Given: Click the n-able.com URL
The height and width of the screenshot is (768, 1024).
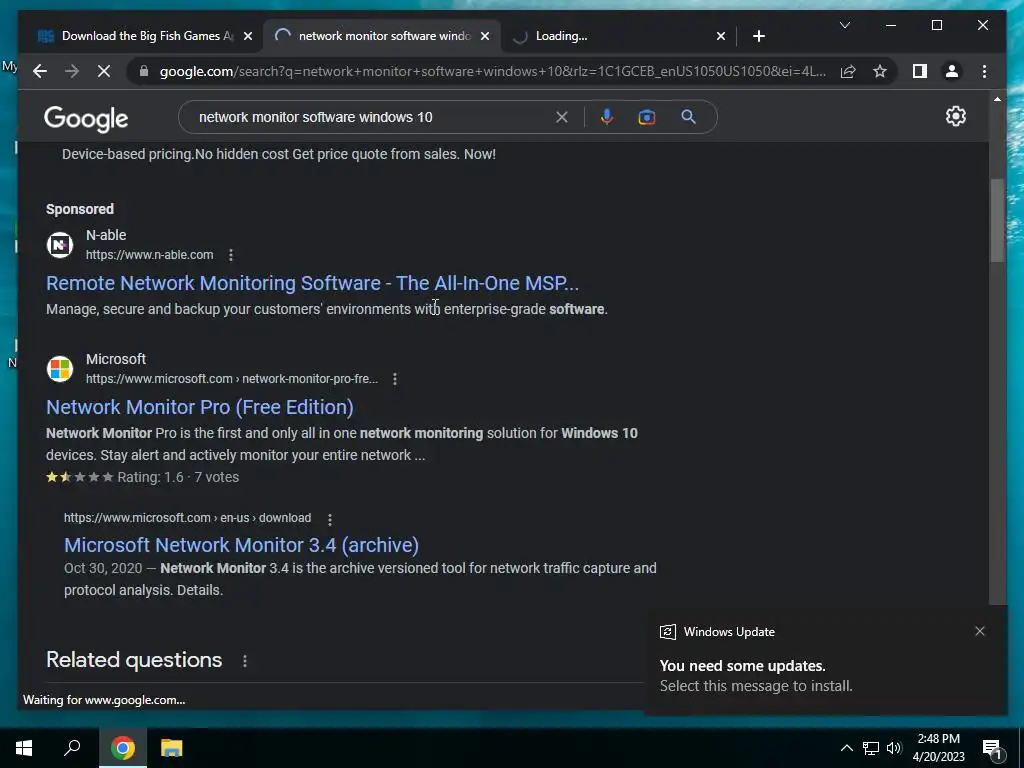Looking at the screenshot, I should pos(150,255).
